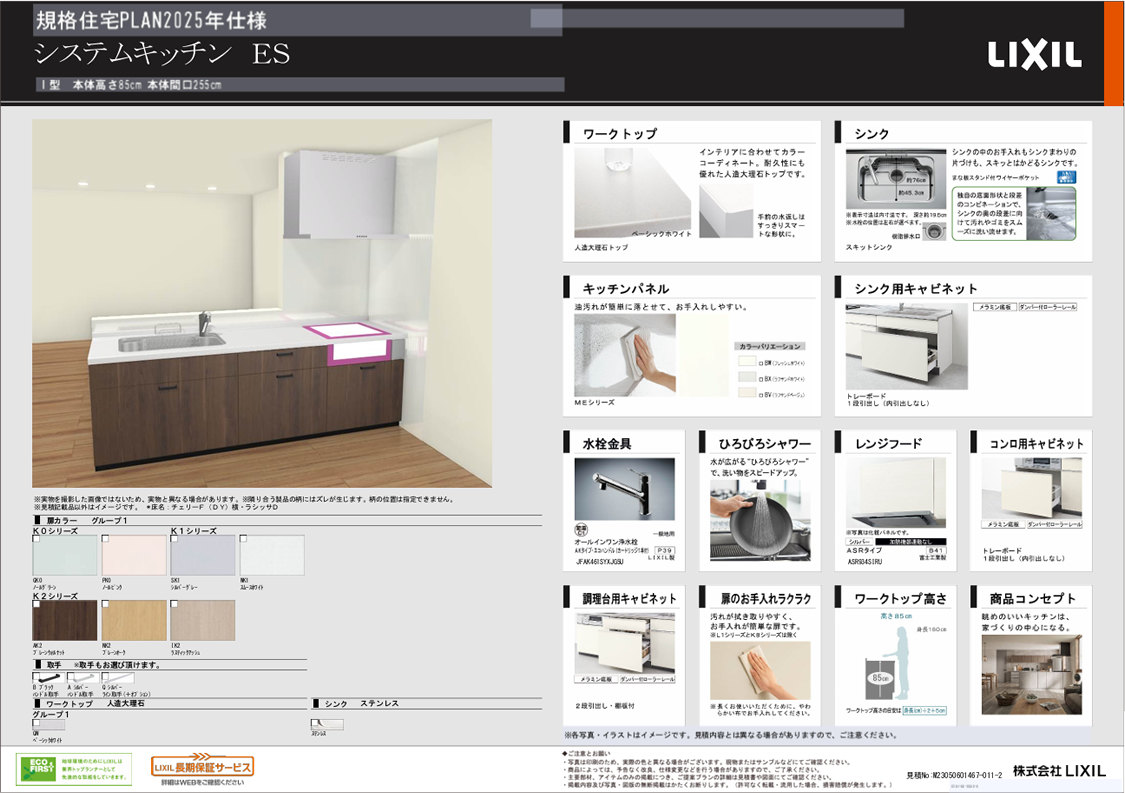Click the 水栓金具 faucet product photo

point(624,489)
